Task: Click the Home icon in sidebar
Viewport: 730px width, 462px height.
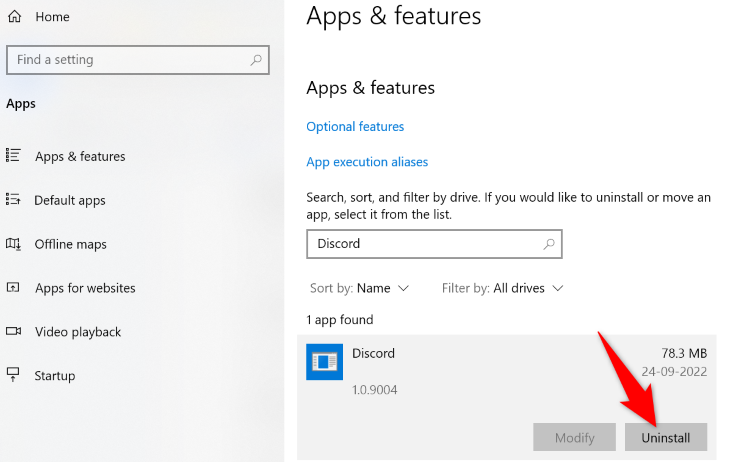Action: click(x=14, y=17)
